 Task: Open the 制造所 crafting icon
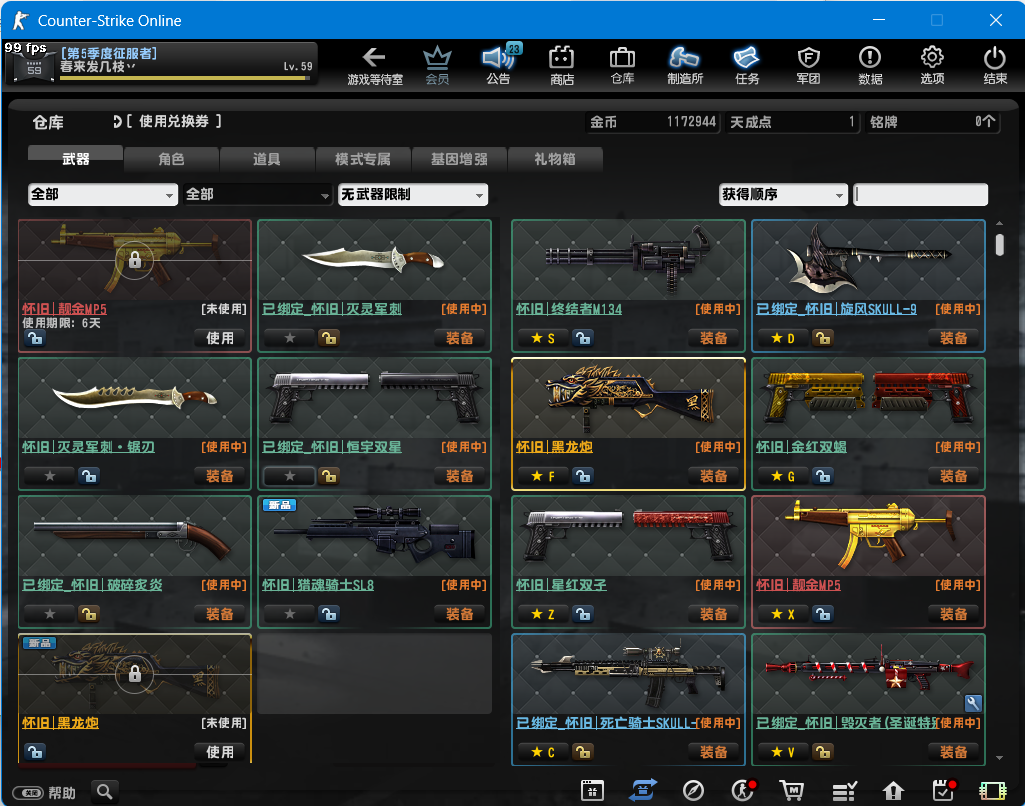coord(684,65)
